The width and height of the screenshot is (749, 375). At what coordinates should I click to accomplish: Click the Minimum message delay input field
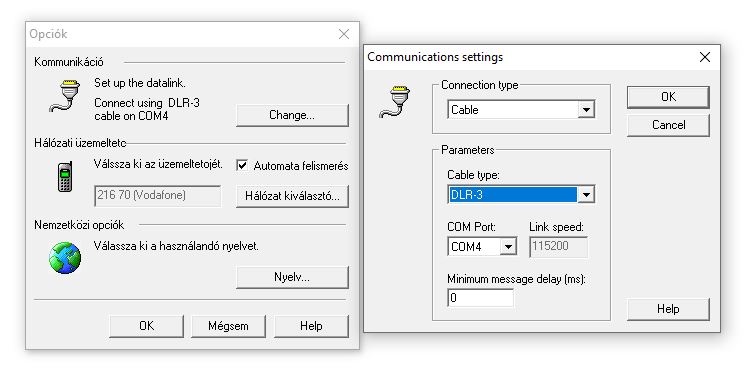481,298
